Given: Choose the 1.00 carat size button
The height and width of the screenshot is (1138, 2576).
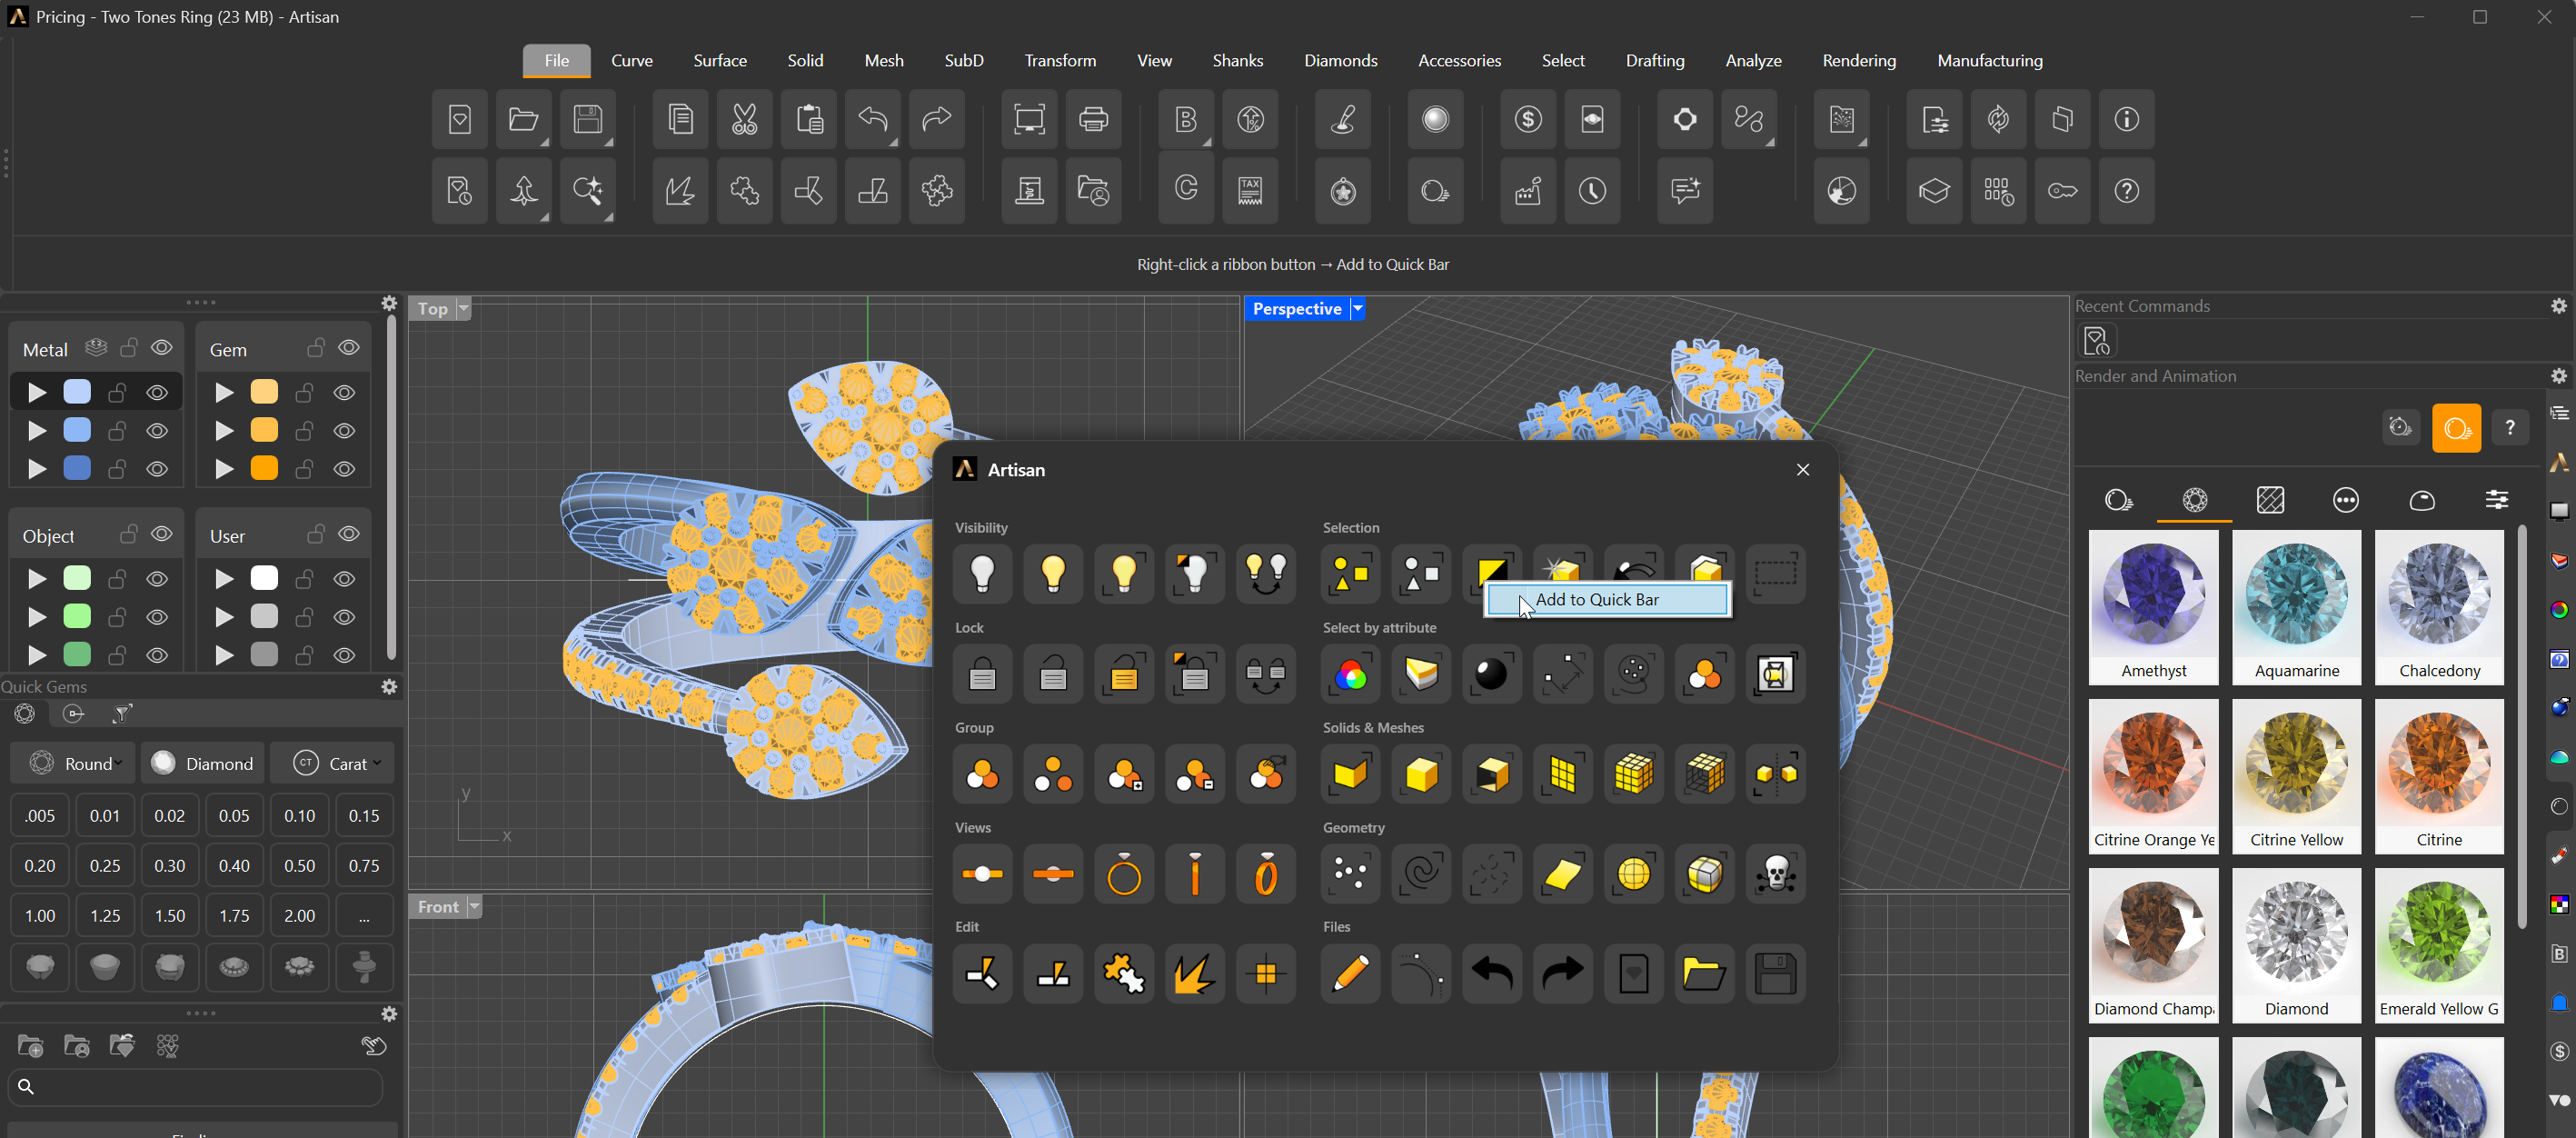Looking at the screenshot, I should (x=40, y=916).
